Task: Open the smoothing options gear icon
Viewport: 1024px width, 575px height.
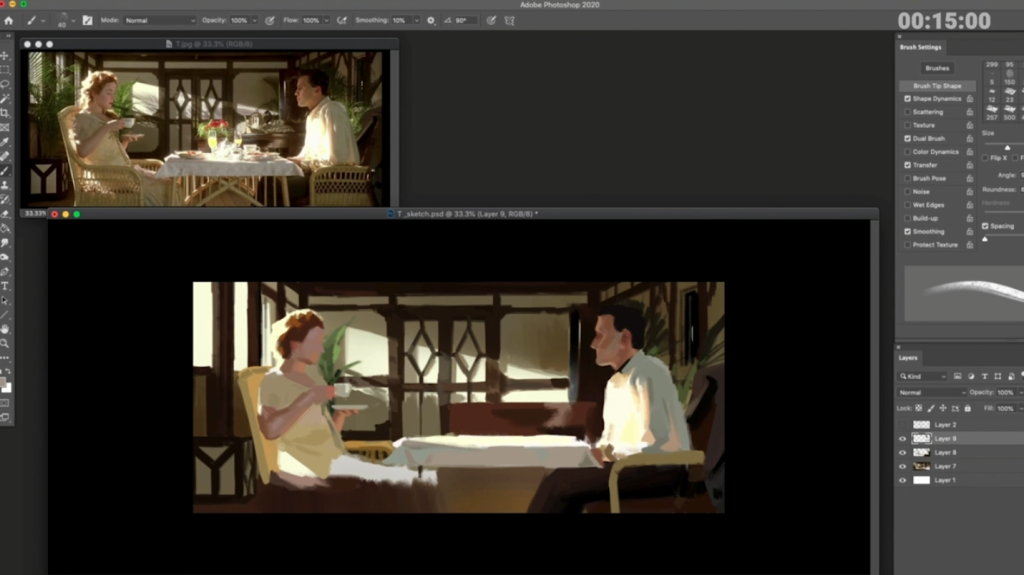Action: pos(431,20)
